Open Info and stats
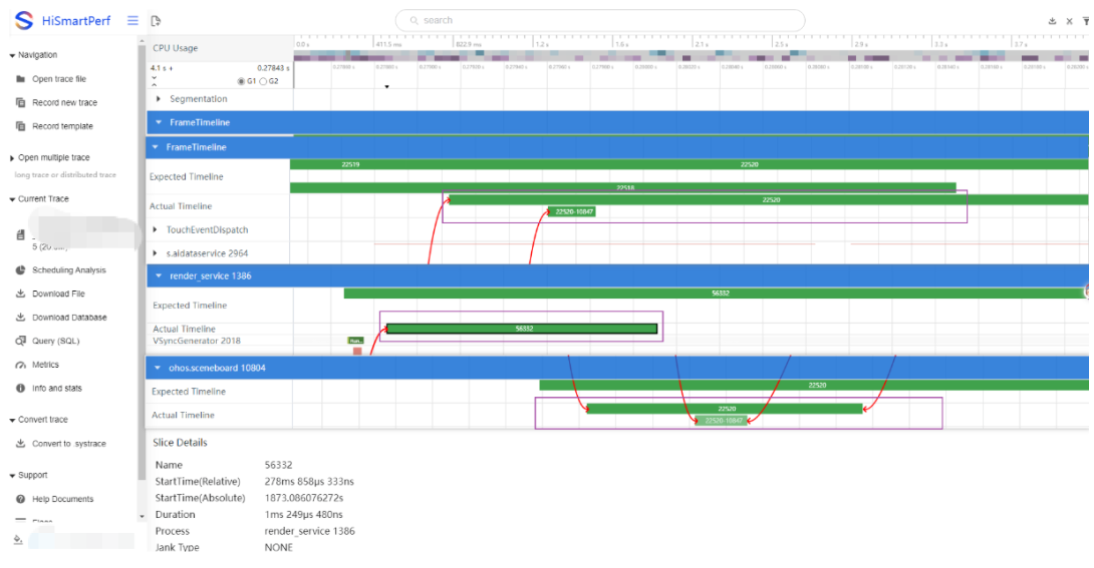1094x568 pixels. point(57,388)
